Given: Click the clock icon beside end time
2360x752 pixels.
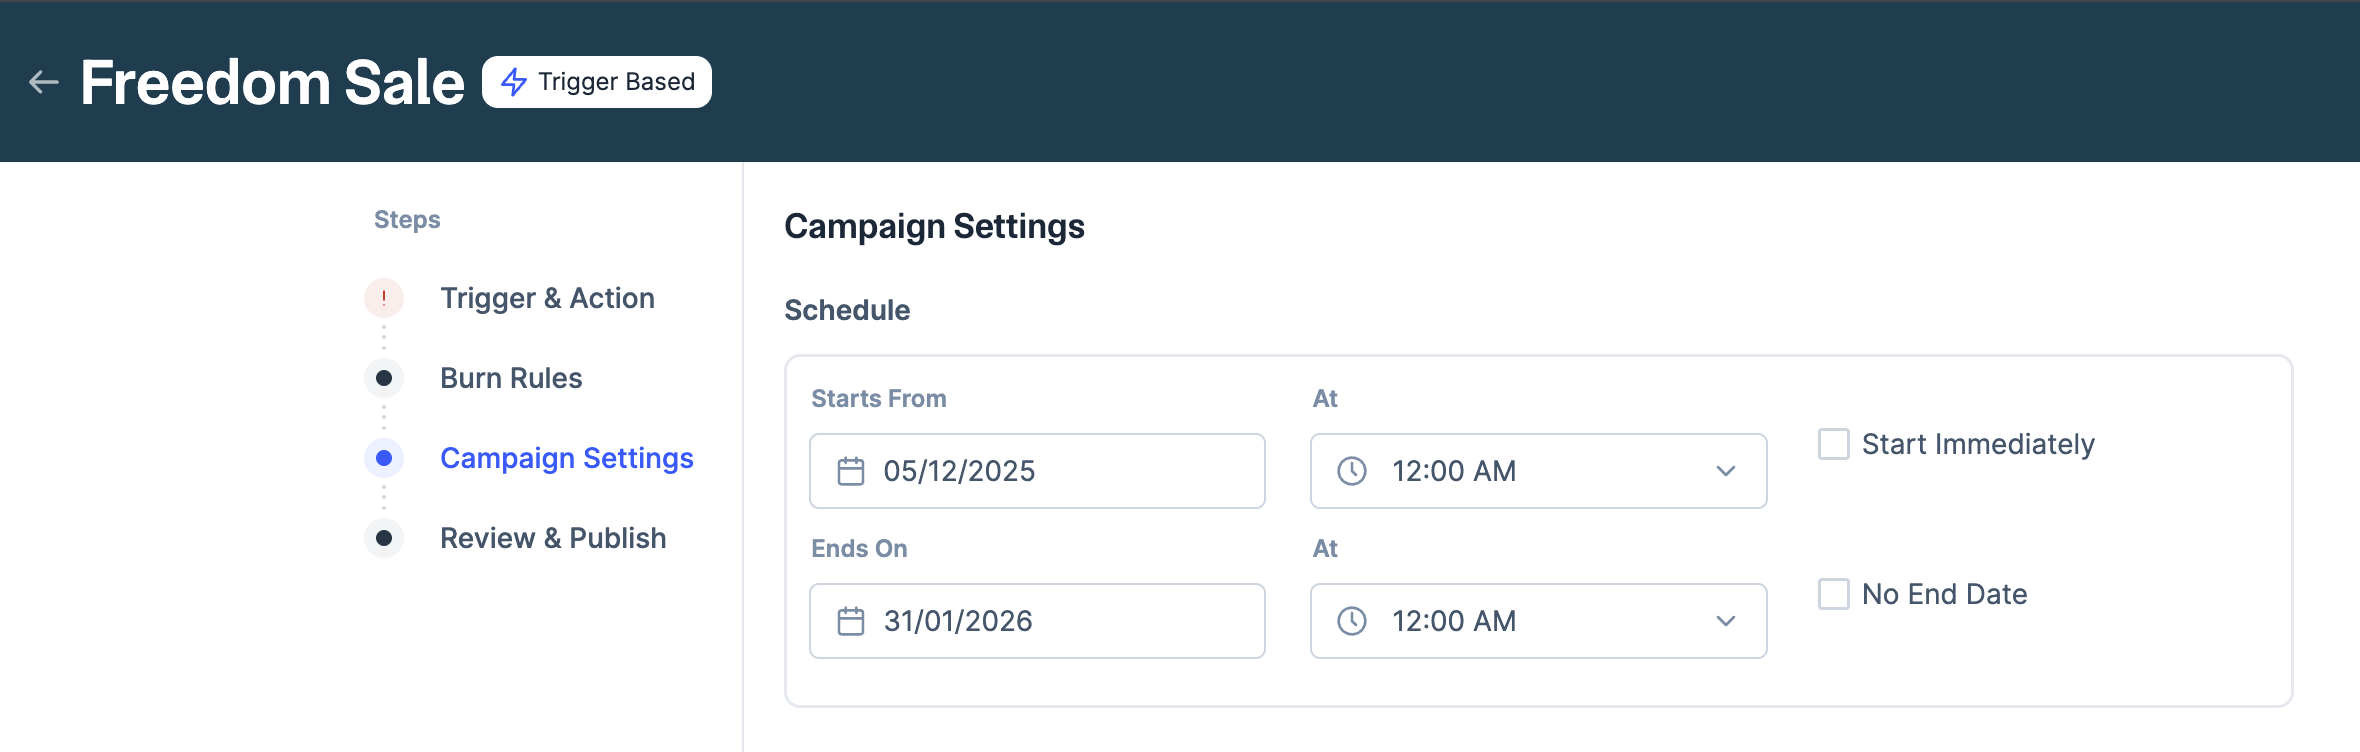Looking at the screenshot, I should click(x=1353, y=620).
